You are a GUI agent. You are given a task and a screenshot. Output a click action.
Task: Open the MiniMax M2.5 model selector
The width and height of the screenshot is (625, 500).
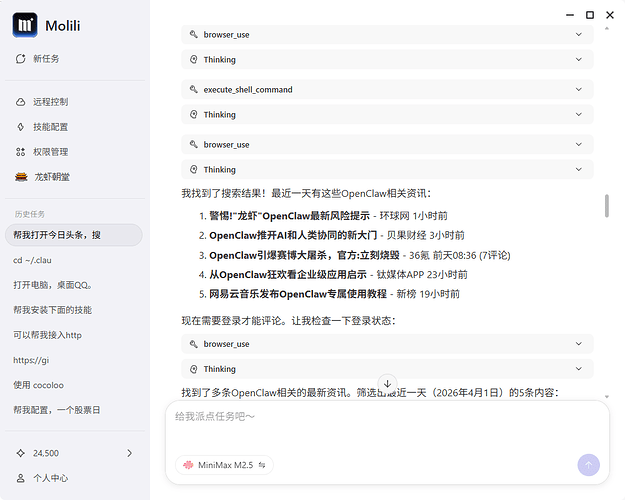pos(224,465)
